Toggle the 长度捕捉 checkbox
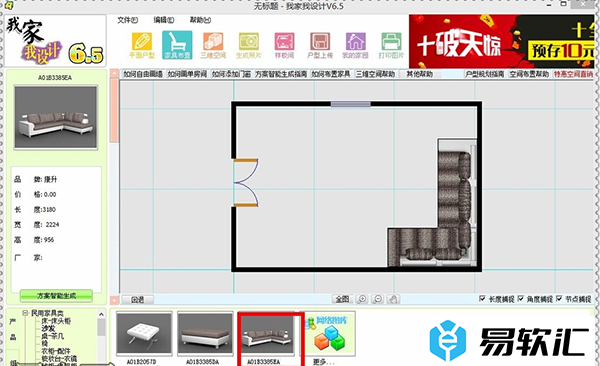600x366 pixels. pyautogui.click(x=482, y=298)
